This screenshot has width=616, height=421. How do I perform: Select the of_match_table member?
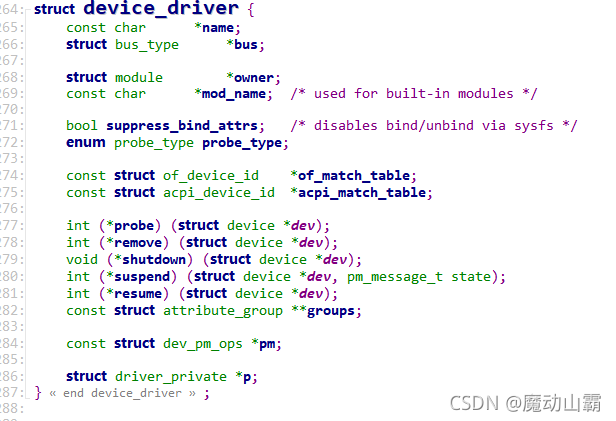point(353,176)
